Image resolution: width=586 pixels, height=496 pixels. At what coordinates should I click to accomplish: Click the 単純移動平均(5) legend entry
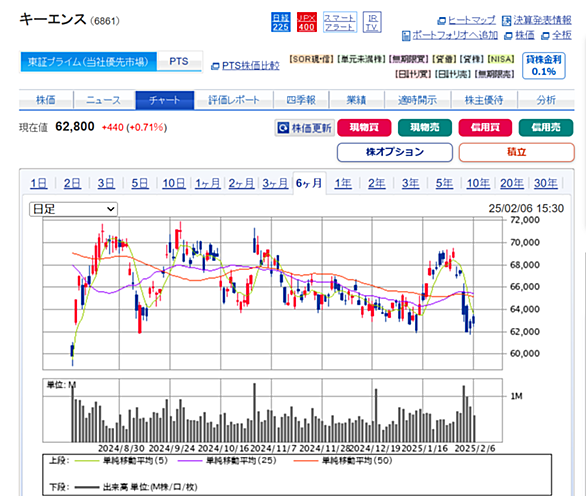coord(121,461)
